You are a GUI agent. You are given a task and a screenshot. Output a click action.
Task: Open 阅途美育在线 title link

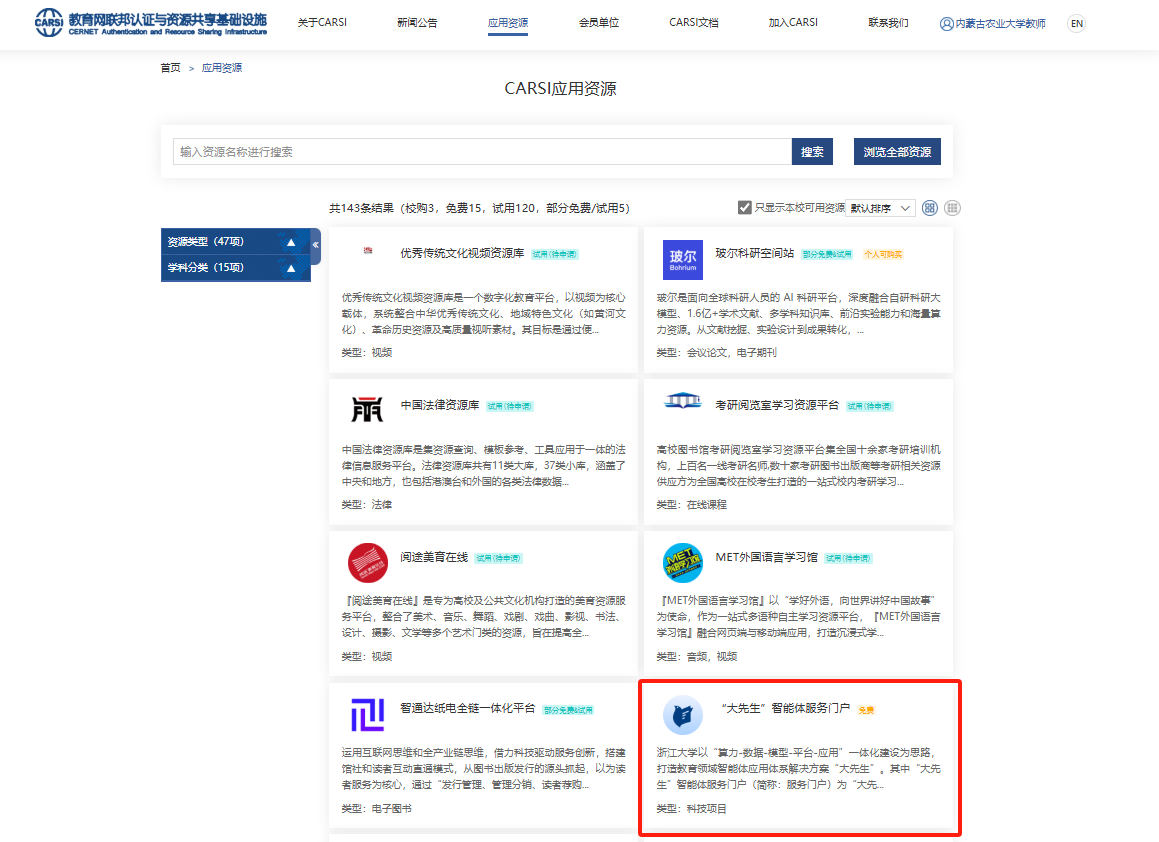click(x=434, y=557)
